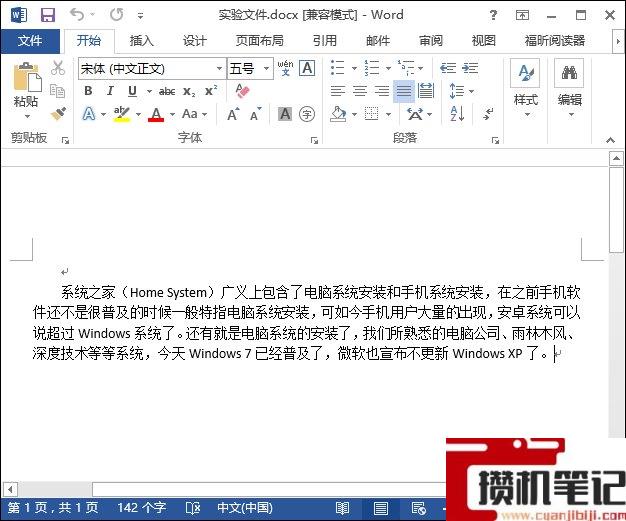Viewport: 626px width, 521px height.
Task: Click the Redo icon in title bar
Action: pyautogui.click(x=117, y=15)
